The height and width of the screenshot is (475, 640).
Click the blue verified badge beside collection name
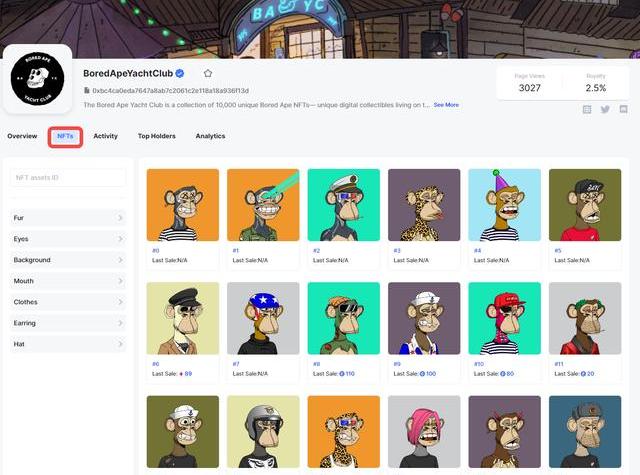[x=180, y=74]
